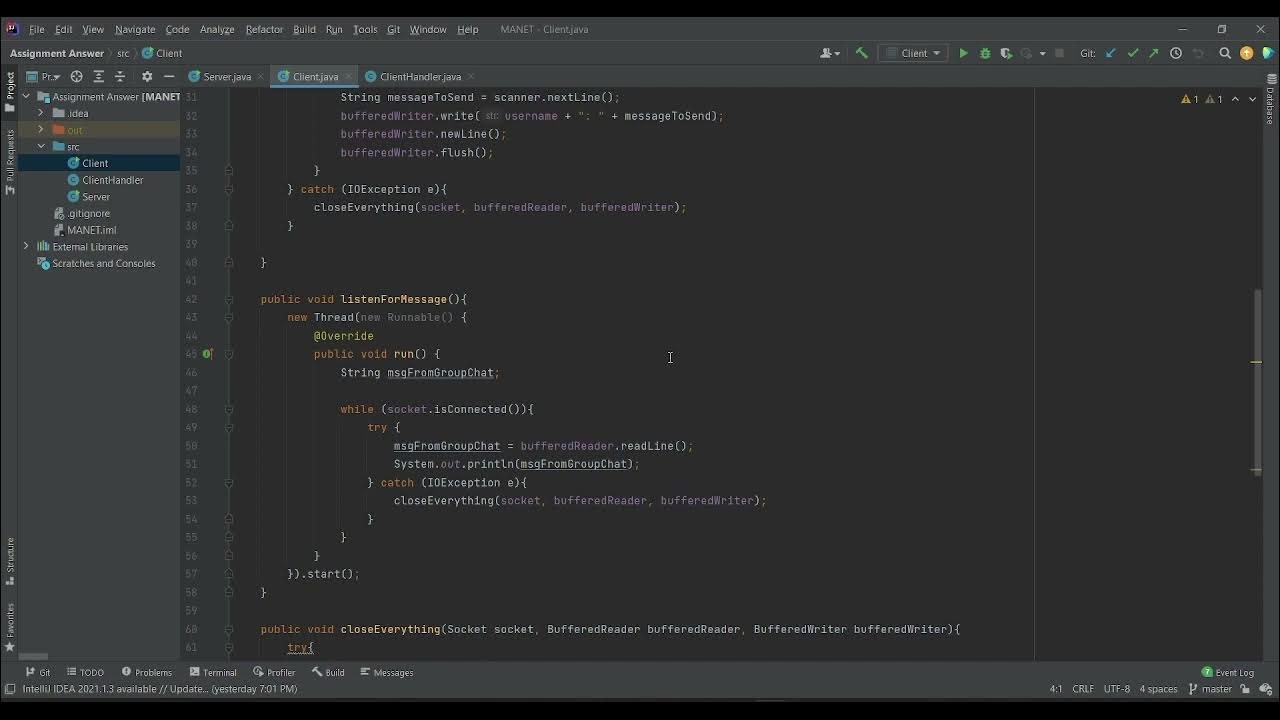Collapse the Assignment Answer project root

(26, 96)
